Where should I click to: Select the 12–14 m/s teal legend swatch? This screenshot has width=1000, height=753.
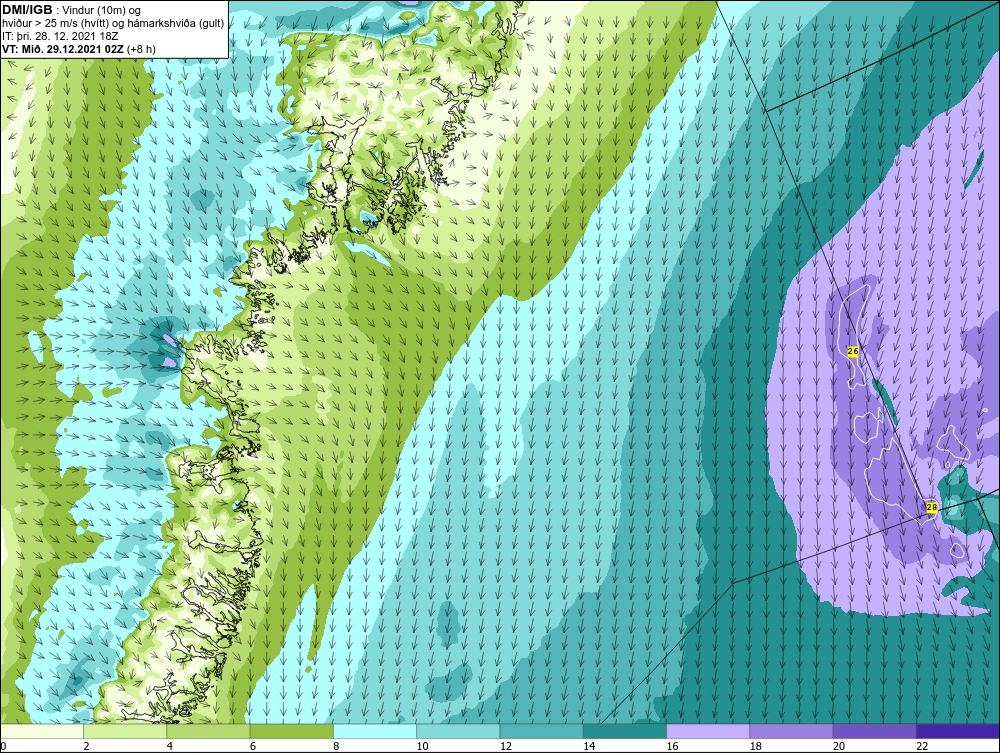point(541,731)
